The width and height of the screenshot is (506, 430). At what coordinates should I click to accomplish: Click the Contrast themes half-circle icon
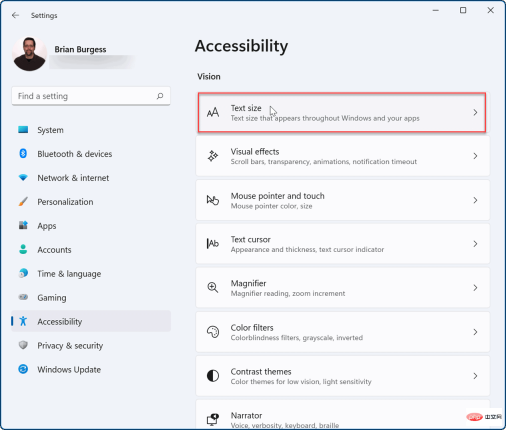213,376
